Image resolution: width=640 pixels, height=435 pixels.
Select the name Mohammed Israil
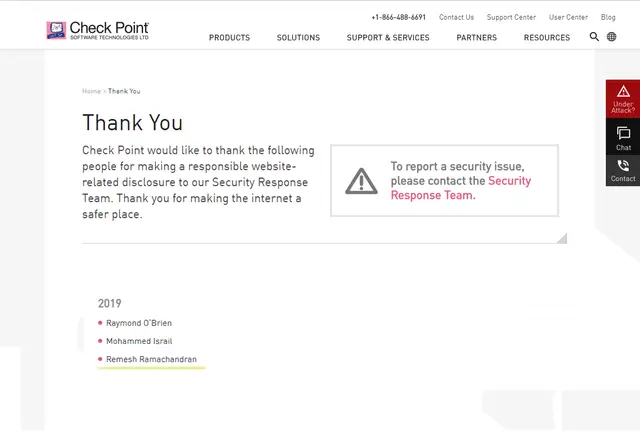139,341
